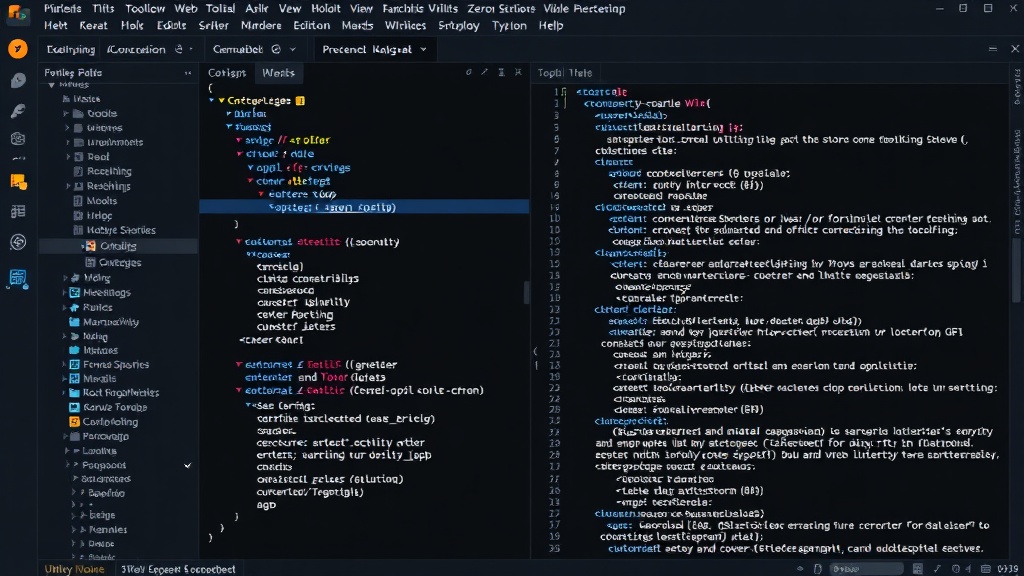This screenshot has width=1024, height=576.
Task: Collapse the red arrow beside 'conar atlefogt'
Action: point(251,181)
